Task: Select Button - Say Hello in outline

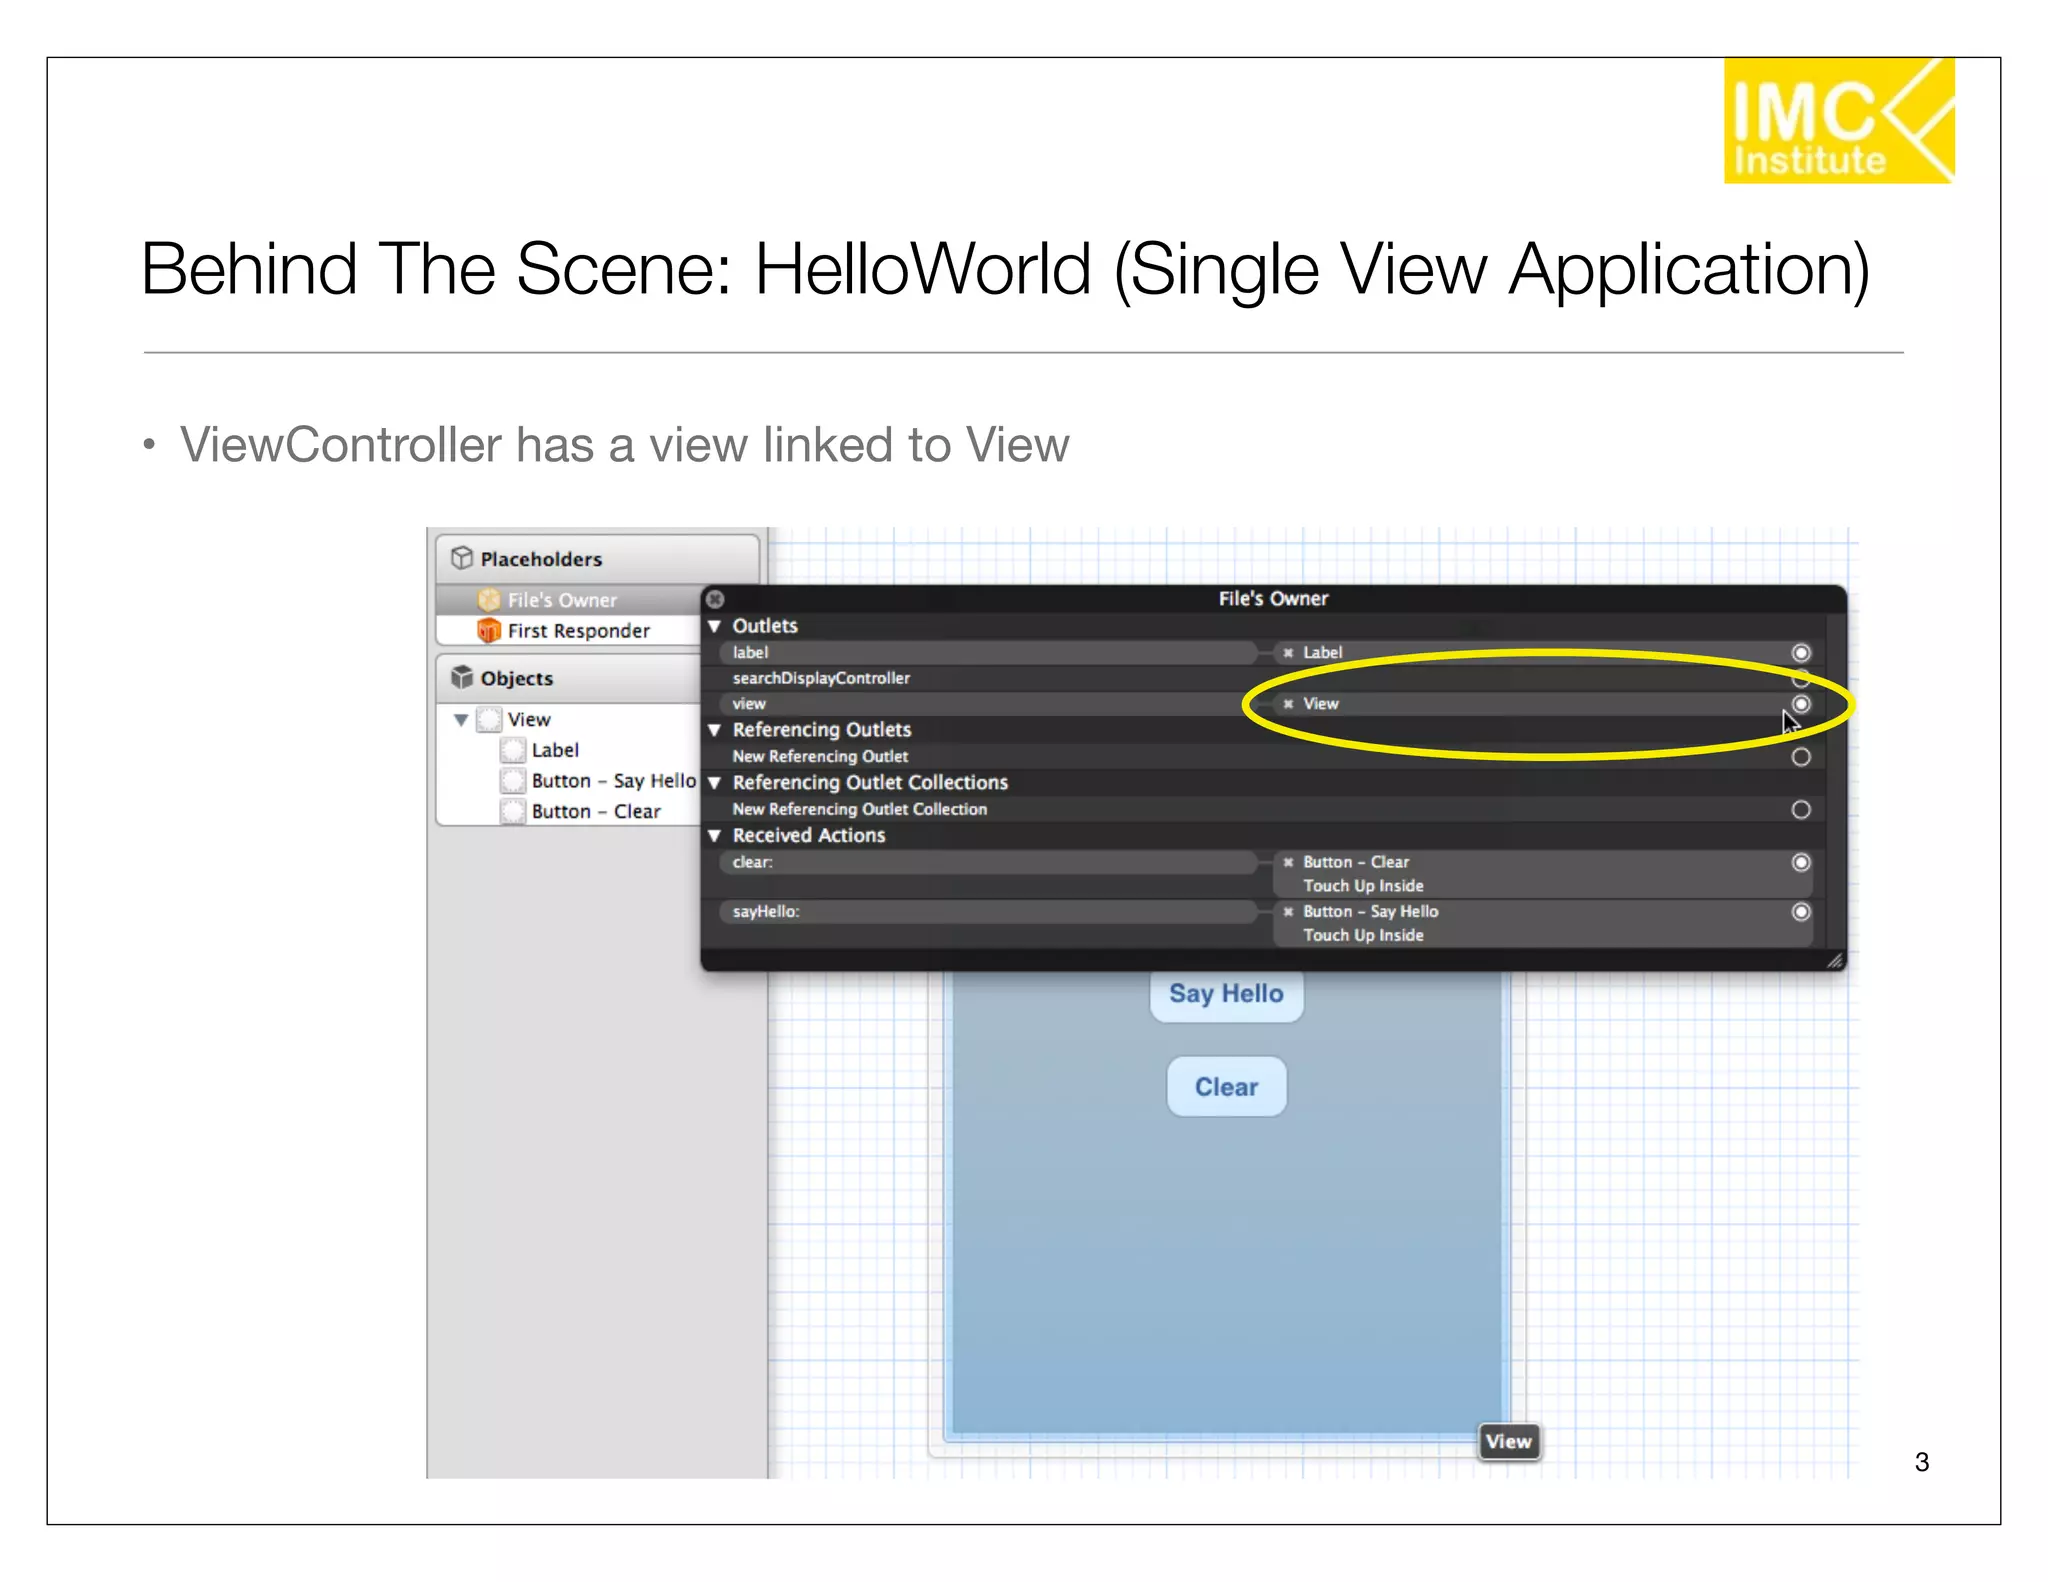Action: tap(612, 781)
